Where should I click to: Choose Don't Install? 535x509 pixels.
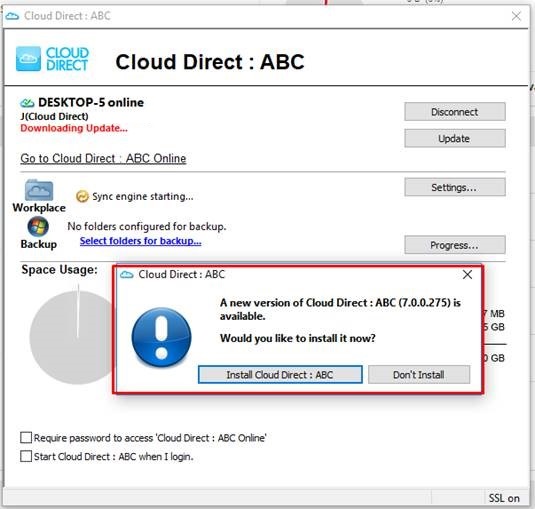[x=419, y=375]
